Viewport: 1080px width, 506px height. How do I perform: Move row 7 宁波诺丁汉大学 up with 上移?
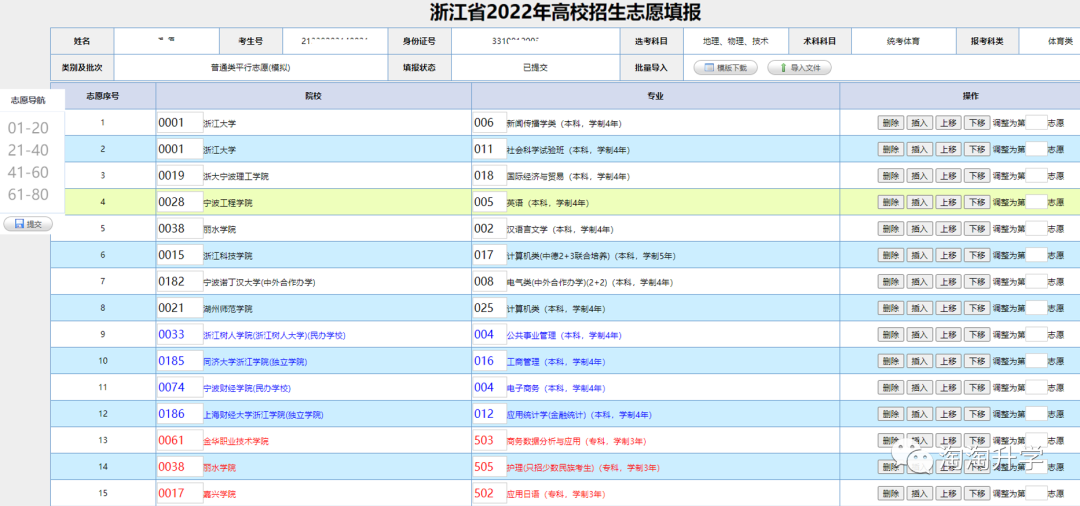948,282
